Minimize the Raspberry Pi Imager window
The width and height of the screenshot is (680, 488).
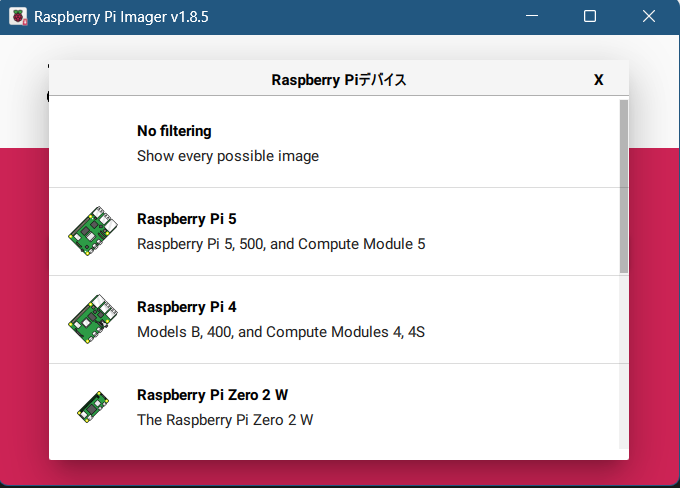[532, 16]
